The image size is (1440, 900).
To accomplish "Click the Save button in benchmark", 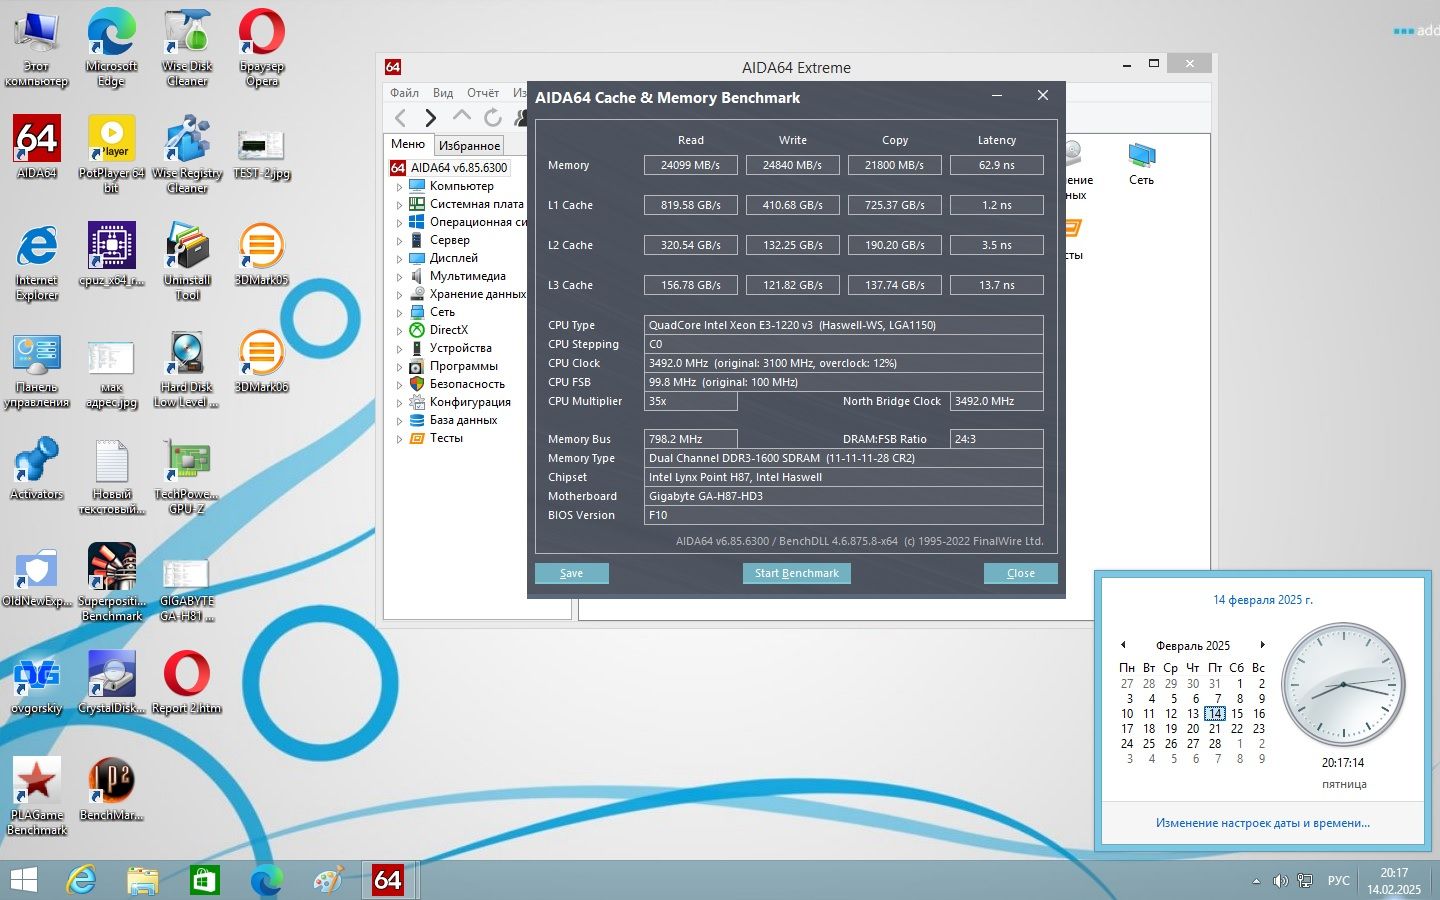I will pyautogui.click(x=572, y=573).
